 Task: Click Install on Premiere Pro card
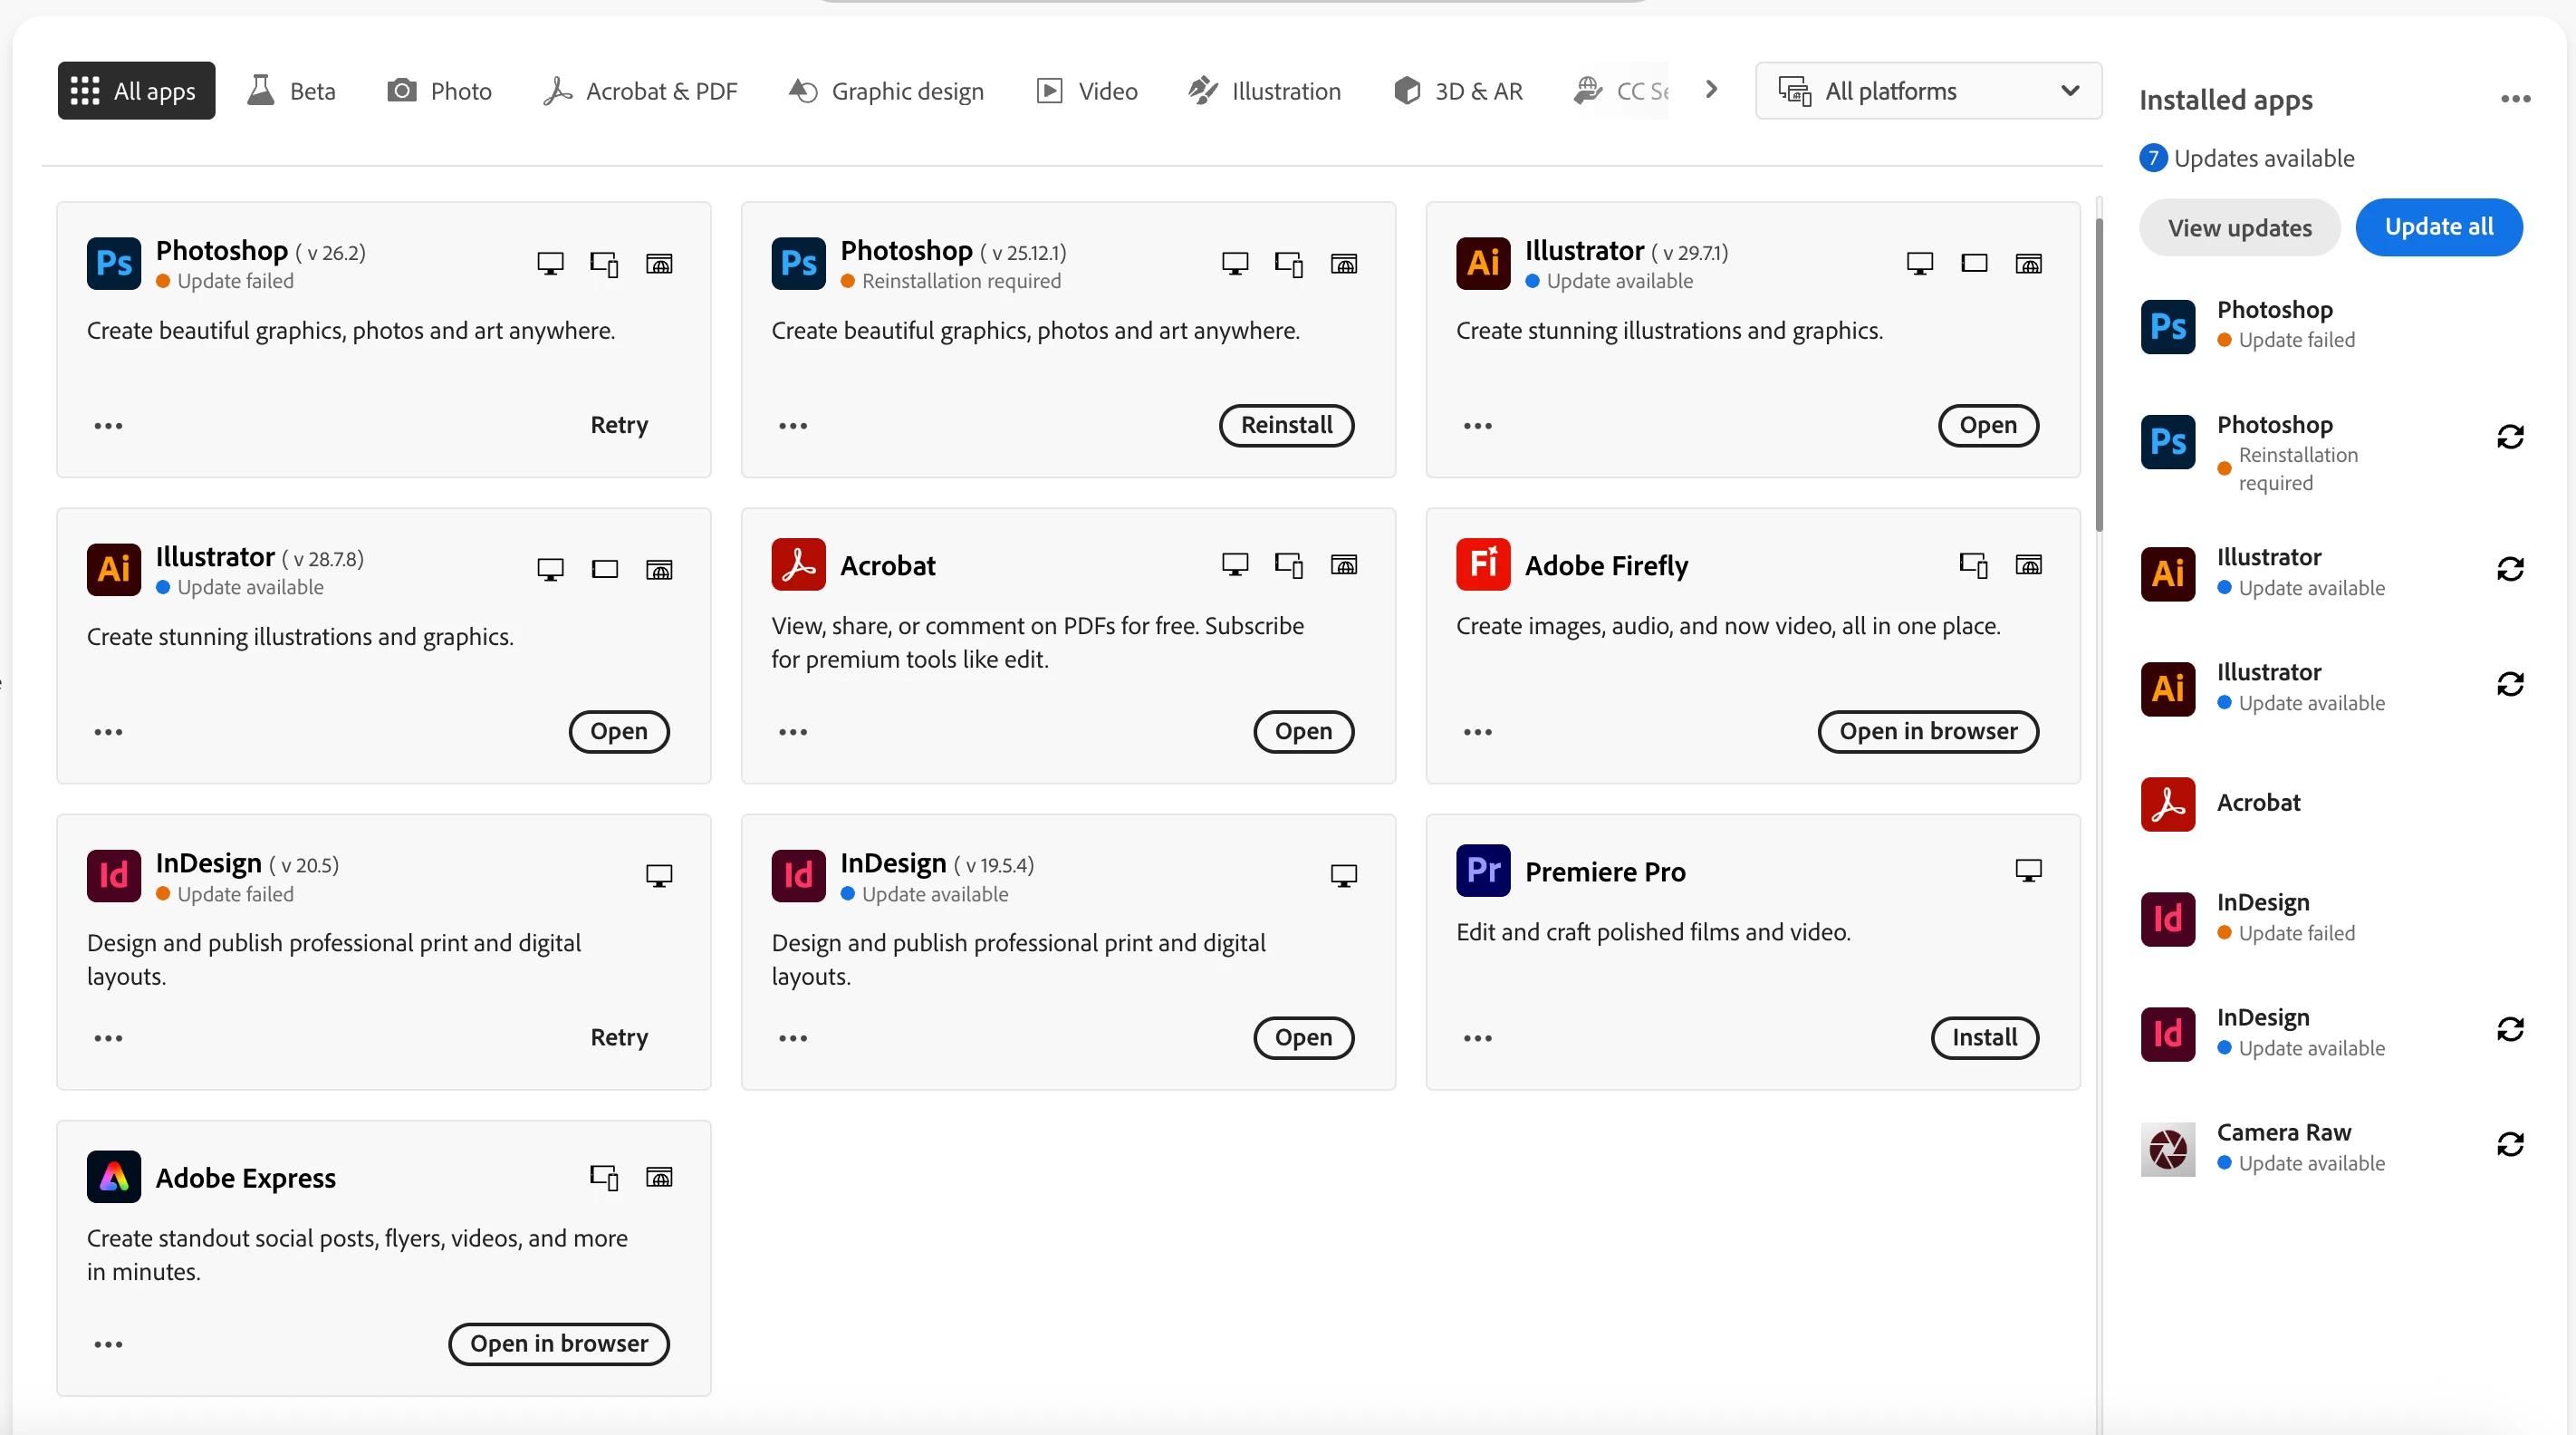click(1984, 1038)
